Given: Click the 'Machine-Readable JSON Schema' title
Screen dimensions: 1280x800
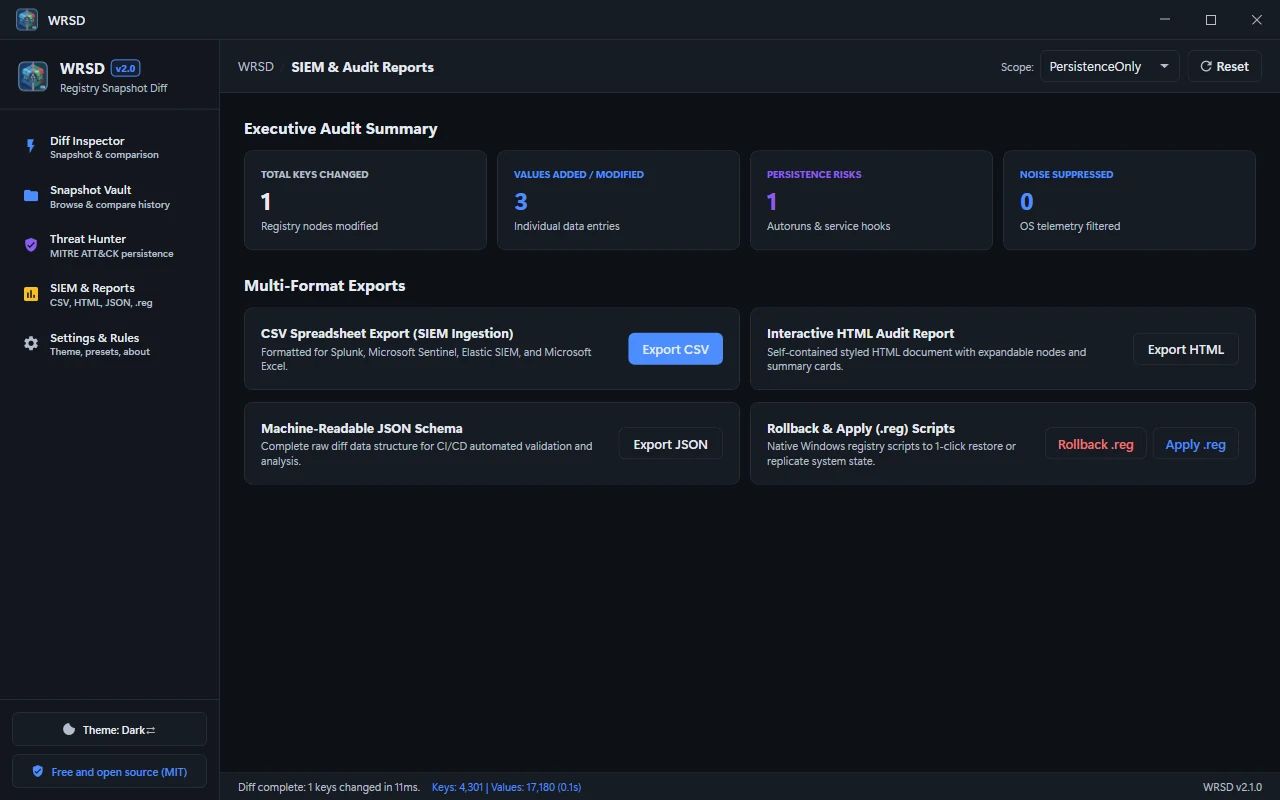Looking at the screenshot, I should pos(362,428).
